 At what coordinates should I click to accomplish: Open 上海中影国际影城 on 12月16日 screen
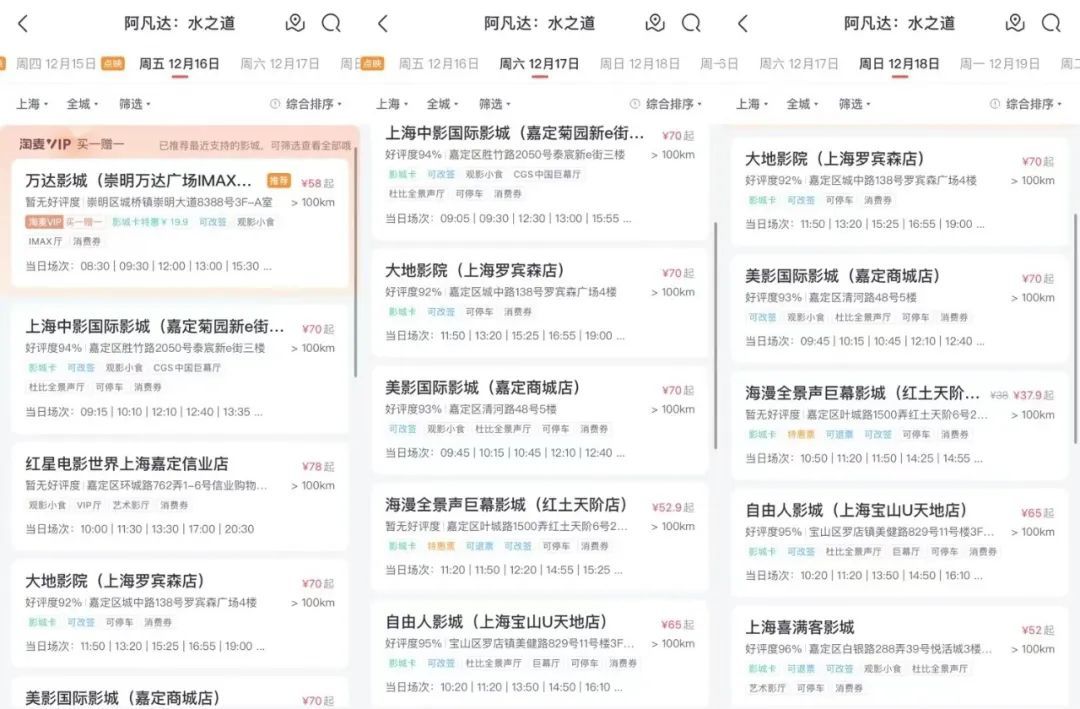(180, 369)
